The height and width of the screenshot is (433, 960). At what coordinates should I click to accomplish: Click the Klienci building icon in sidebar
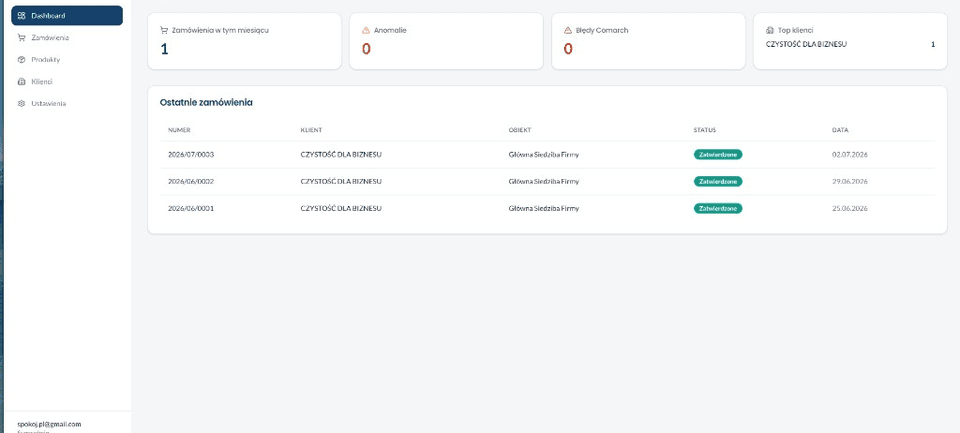tap(21, 81)
